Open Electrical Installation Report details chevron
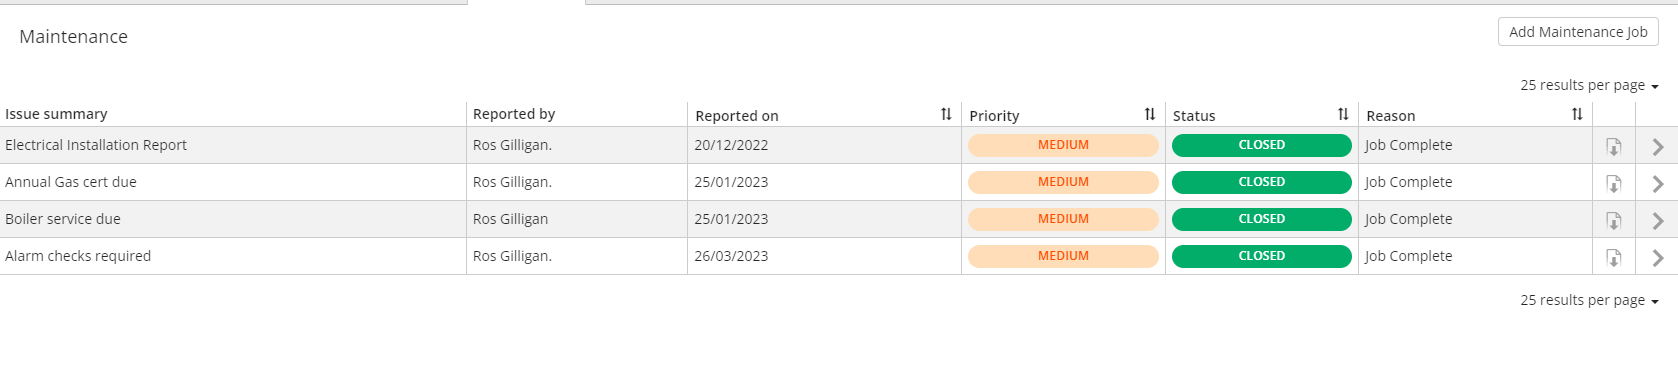Screen dimensions: 1678x369 1657,147
